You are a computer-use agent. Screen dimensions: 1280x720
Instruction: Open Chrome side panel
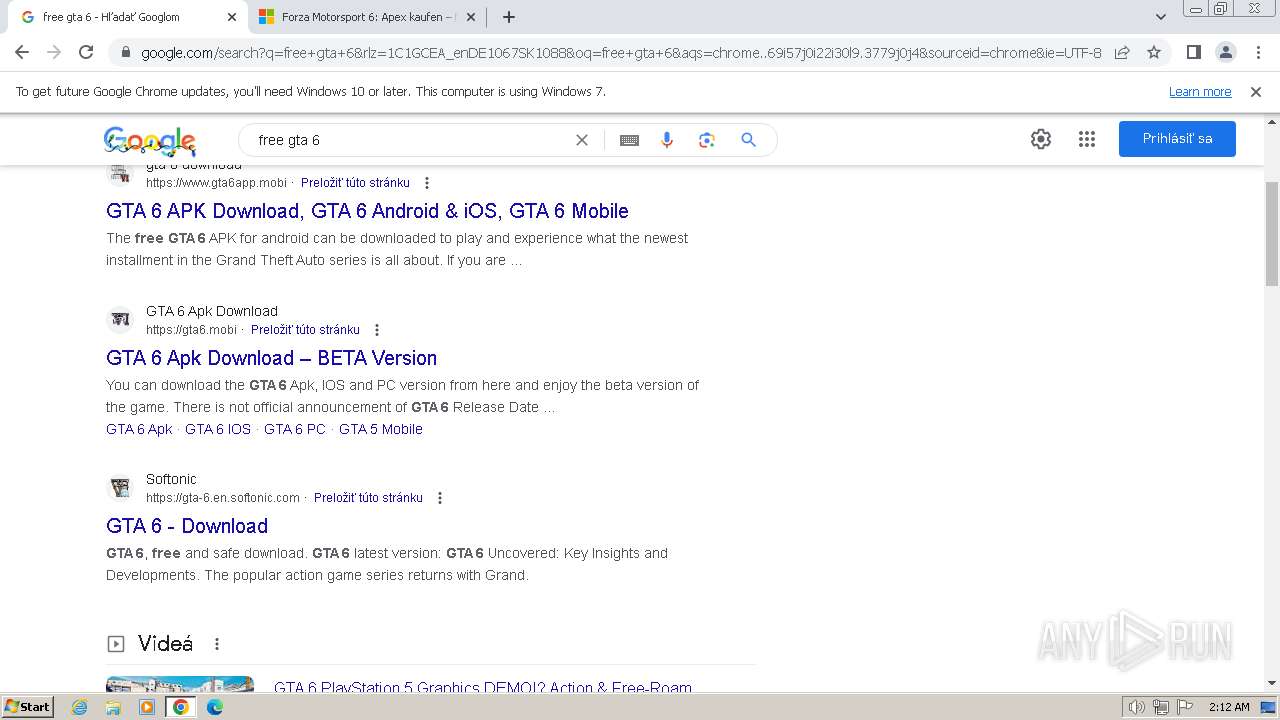[1194, 52]
